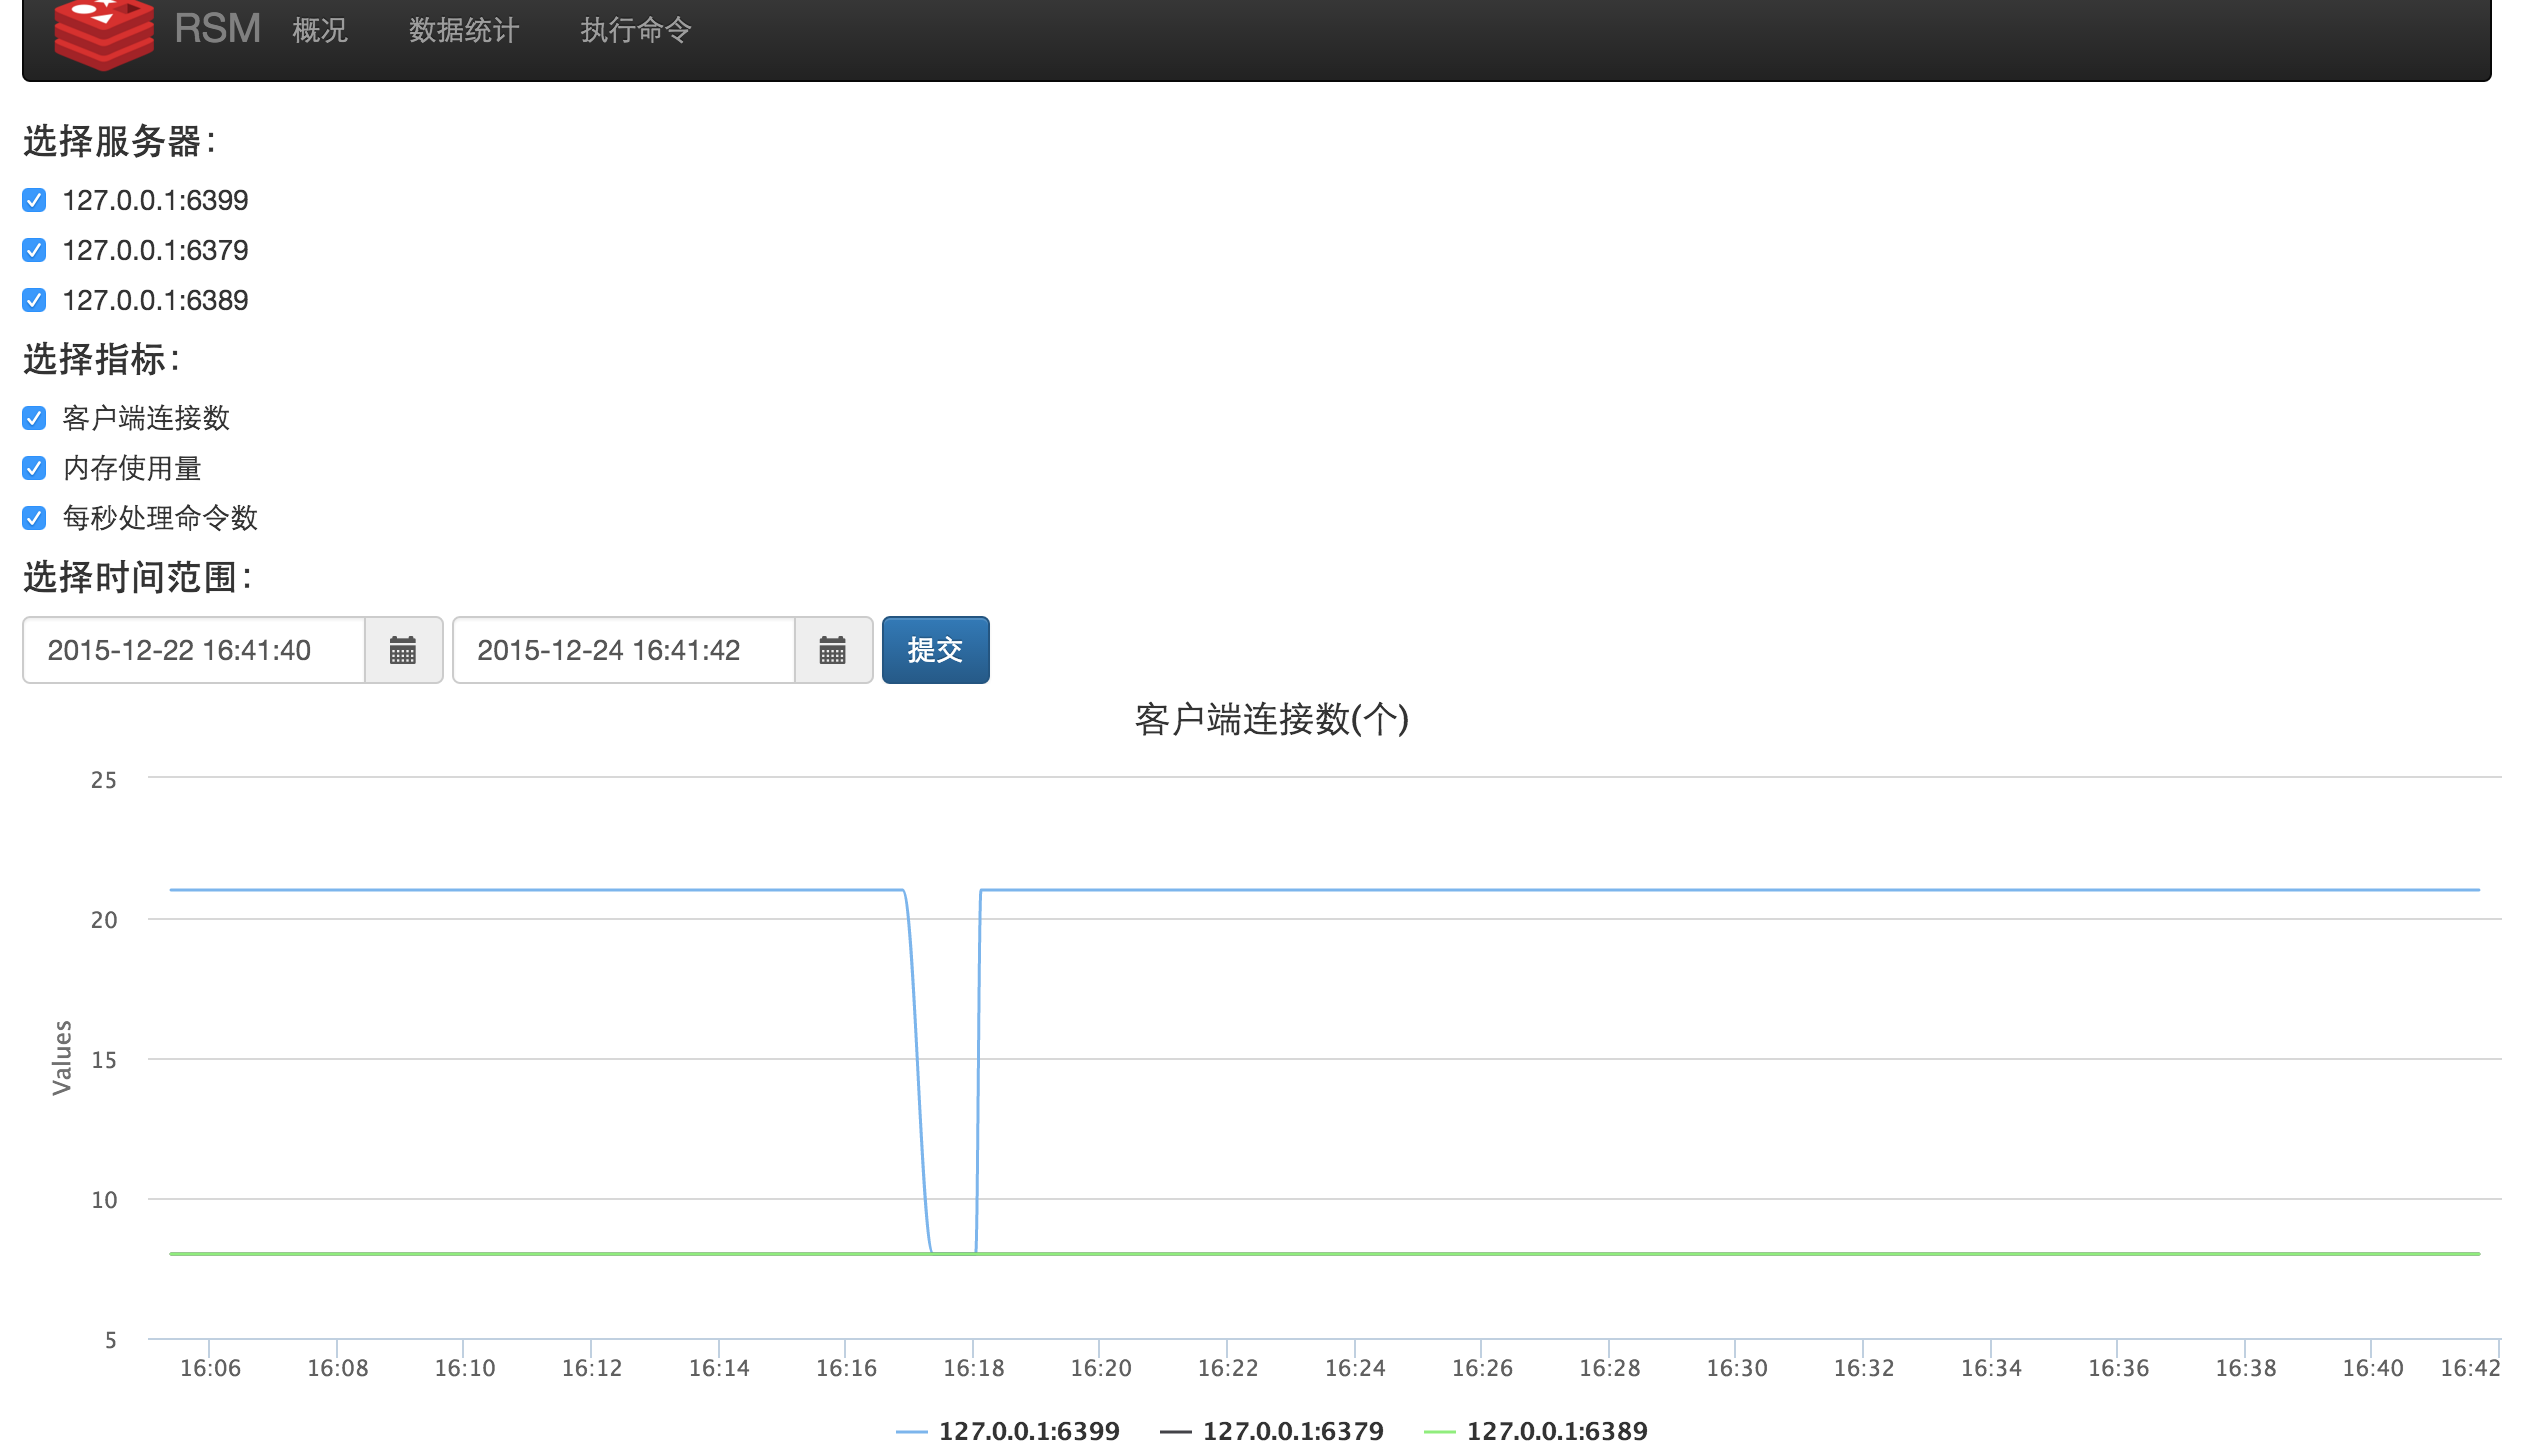Image resolution: width=2522 pixels, height=1452 pixels.
Task: Uncheck server 127.0.0.1:6389 checkbox
Action: (x=34, y=301)
